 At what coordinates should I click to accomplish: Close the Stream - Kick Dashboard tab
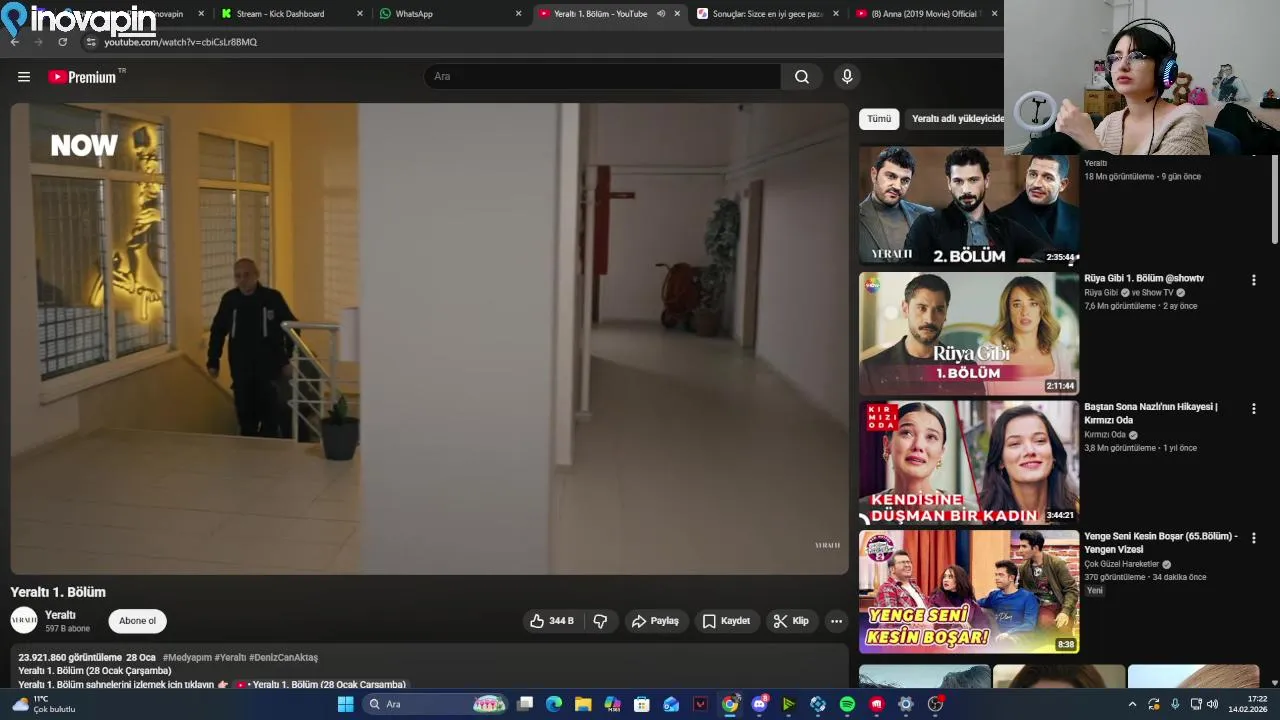[x=360, y=14]
